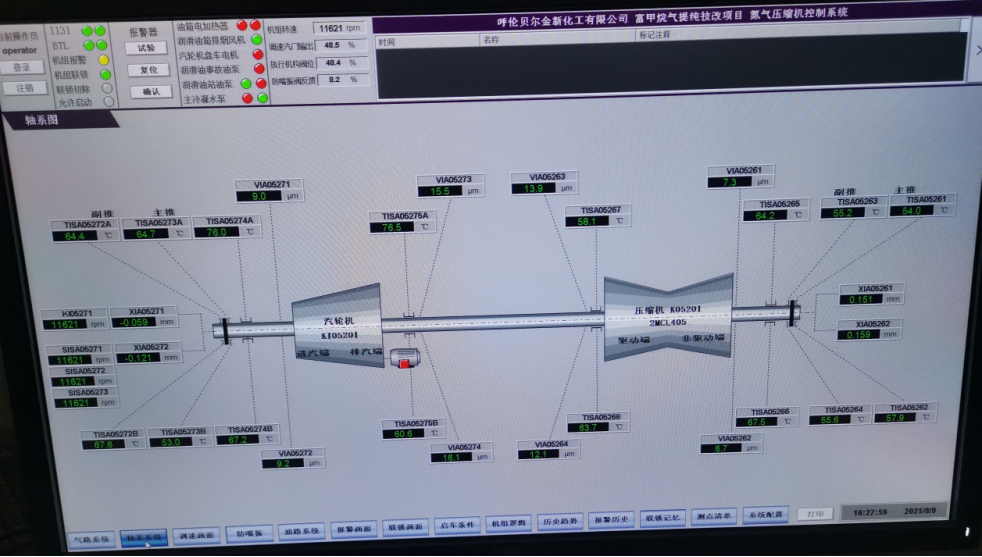Click the 打印 print button
982x557 pixels.
point(815,514)
